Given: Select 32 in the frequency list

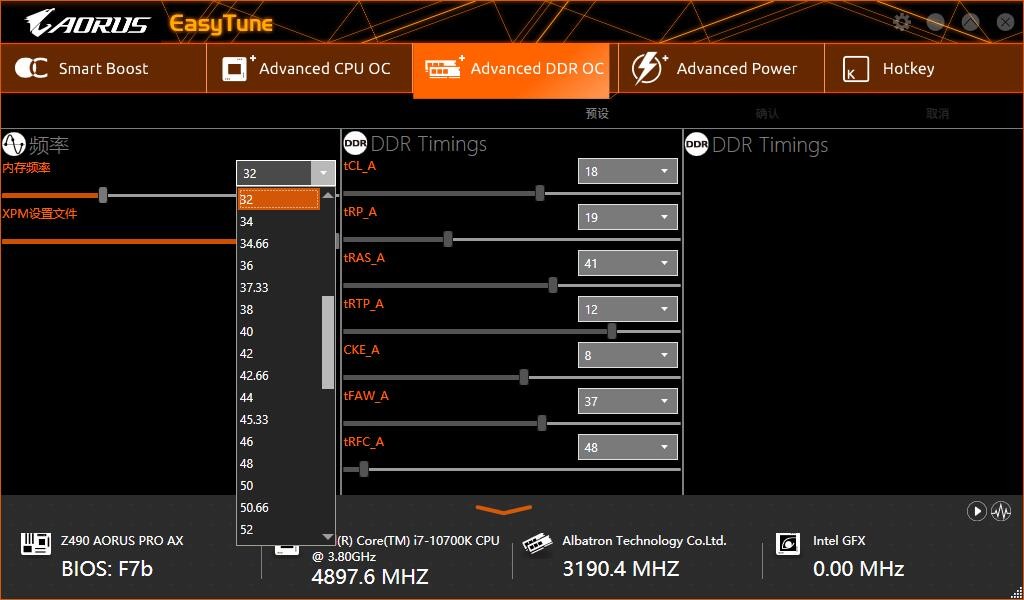Looking at the screenshot, I should coord(280,200).
